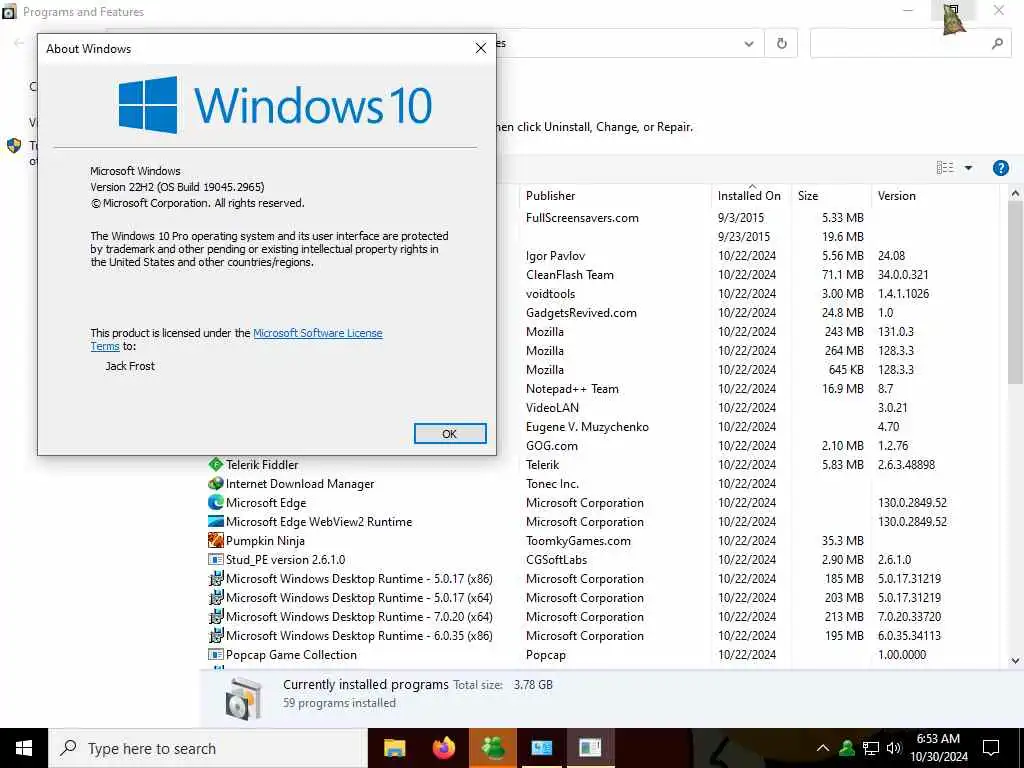Launch Firefox from the taskbar
The image size is (1024, 768).
(444, 748)
